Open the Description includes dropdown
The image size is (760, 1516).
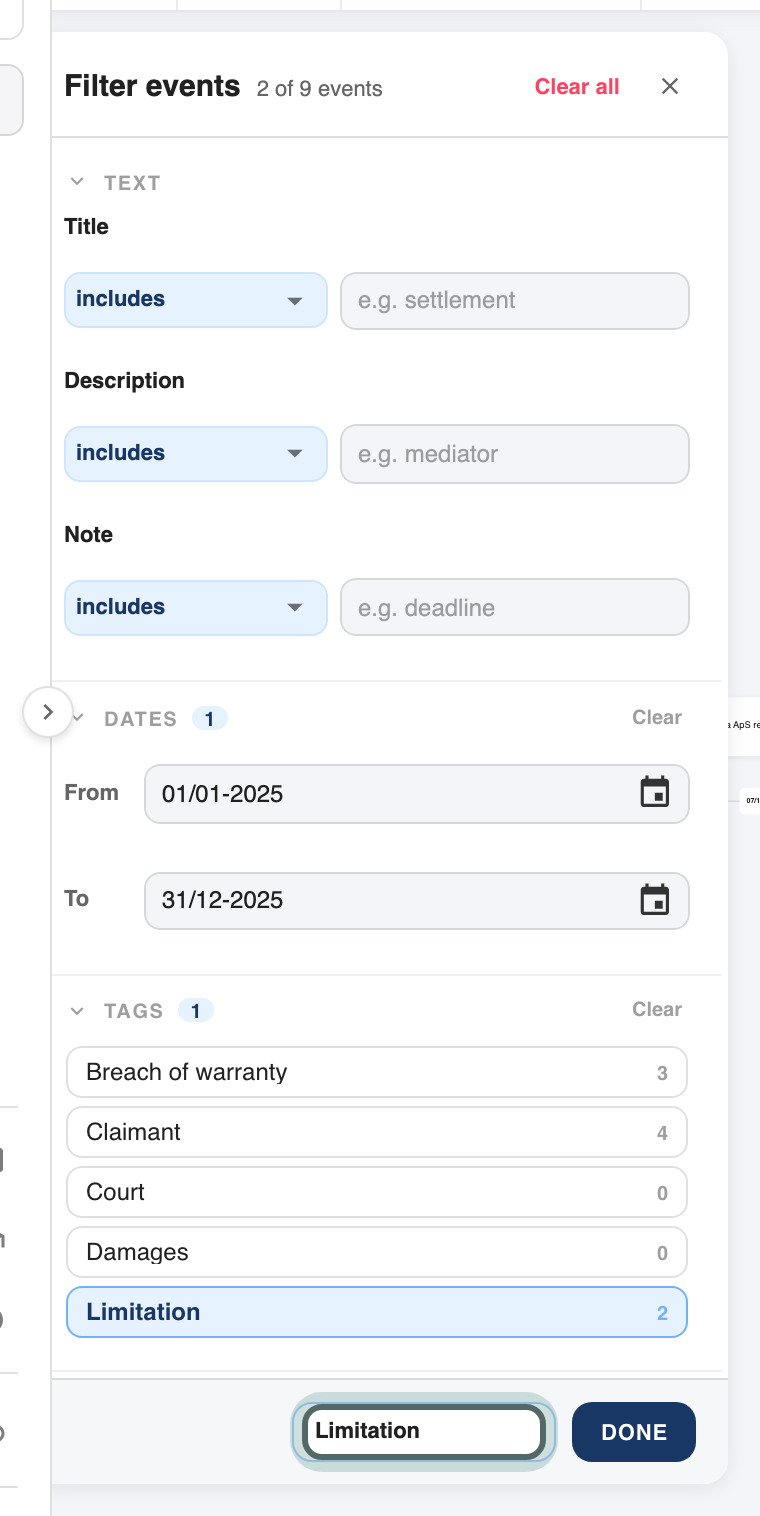tap(196, 454)
